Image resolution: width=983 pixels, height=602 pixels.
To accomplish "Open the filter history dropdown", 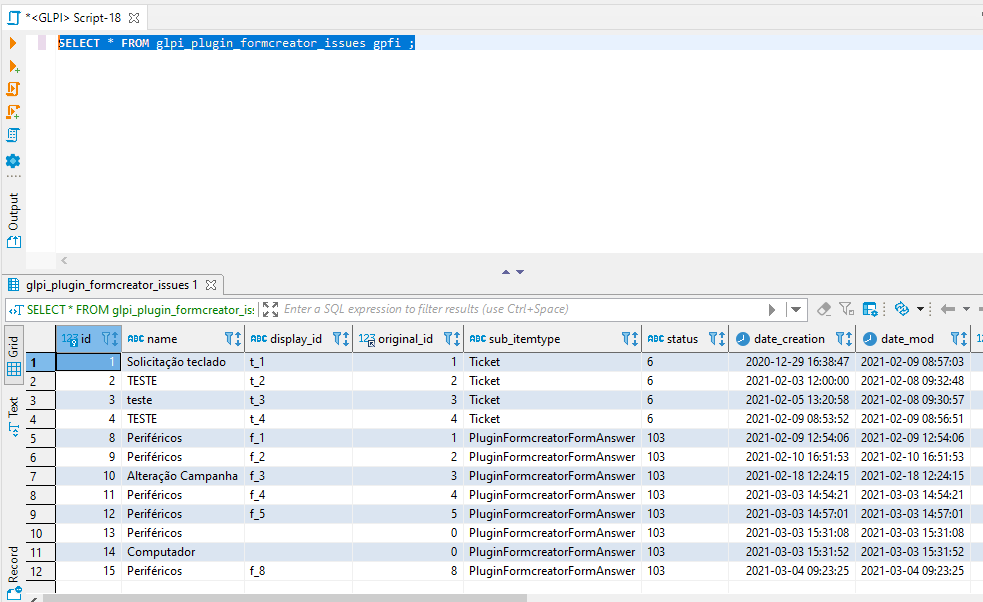I will coord(795,310).
